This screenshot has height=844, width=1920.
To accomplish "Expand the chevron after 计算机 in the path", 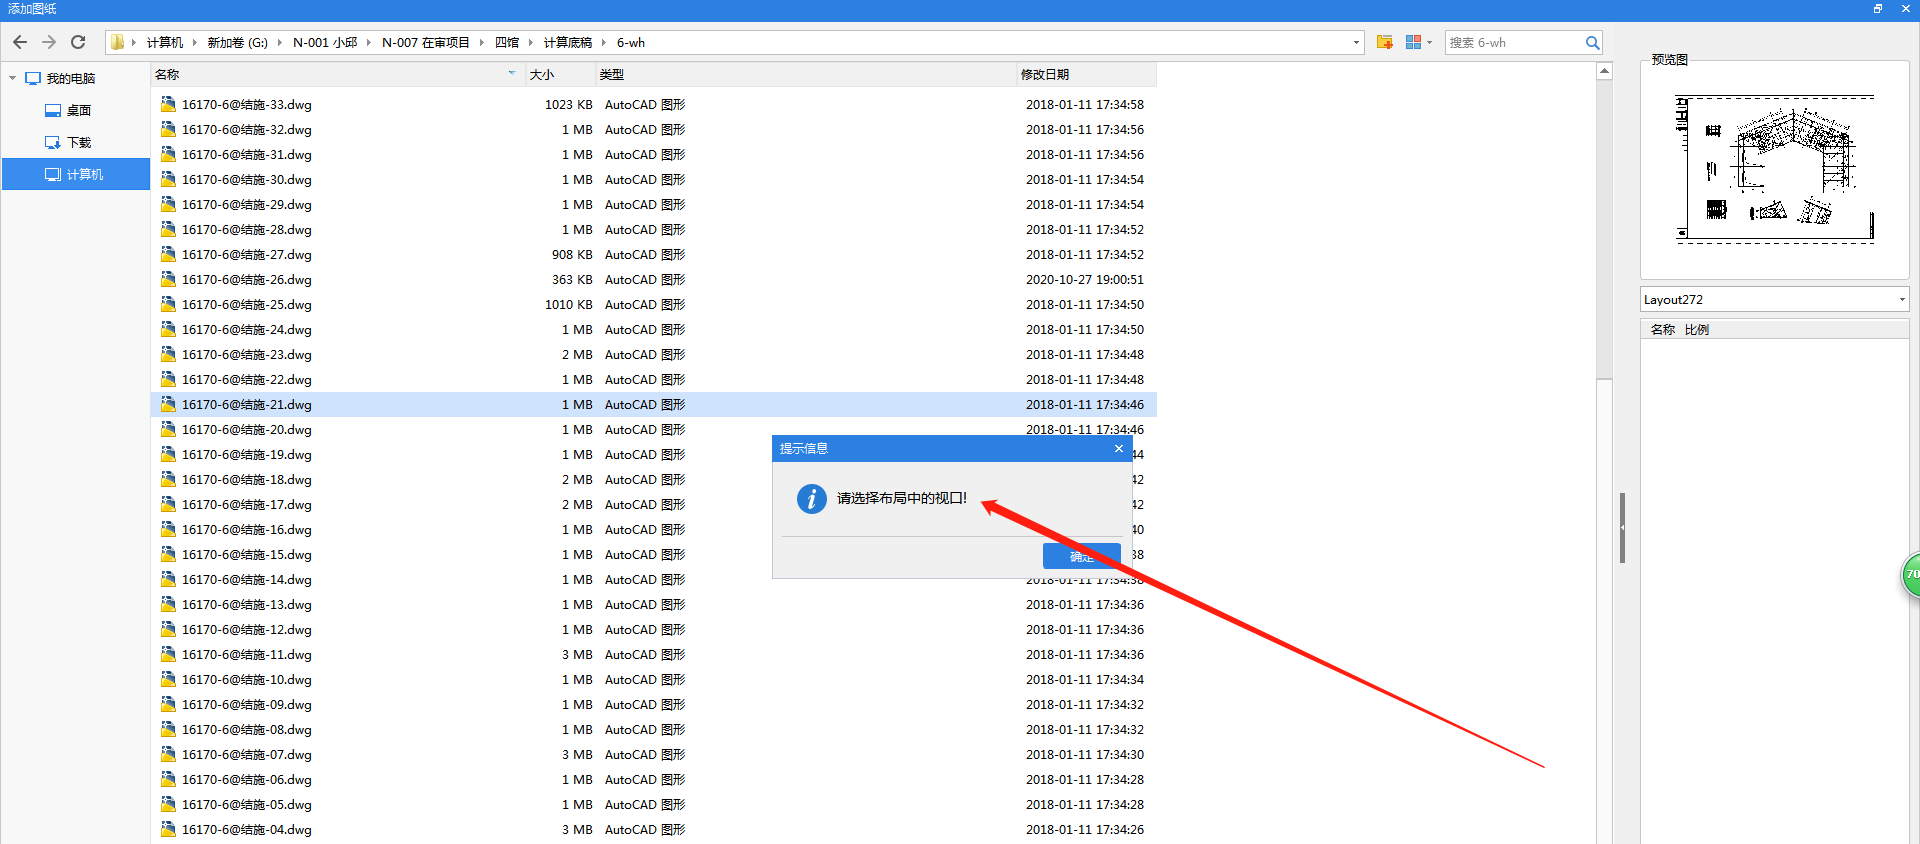I will tap(195, 42).
